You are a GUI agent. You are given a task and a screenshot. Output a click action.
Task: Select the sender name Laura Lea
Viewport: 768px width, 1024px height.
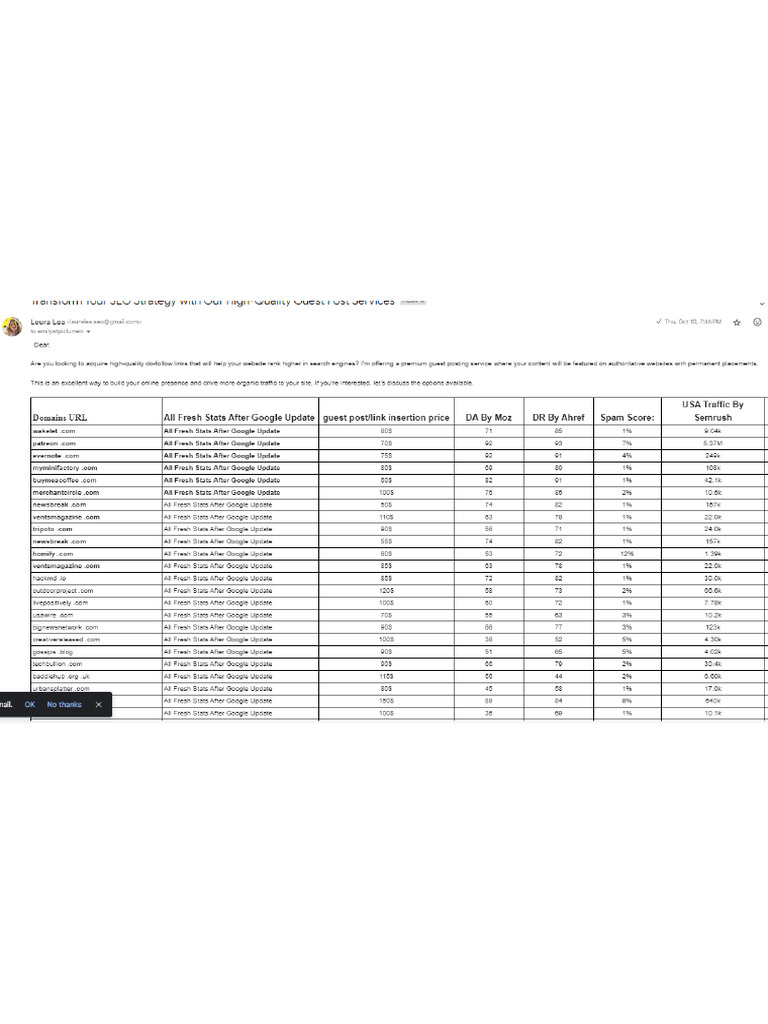pos(48,322)
